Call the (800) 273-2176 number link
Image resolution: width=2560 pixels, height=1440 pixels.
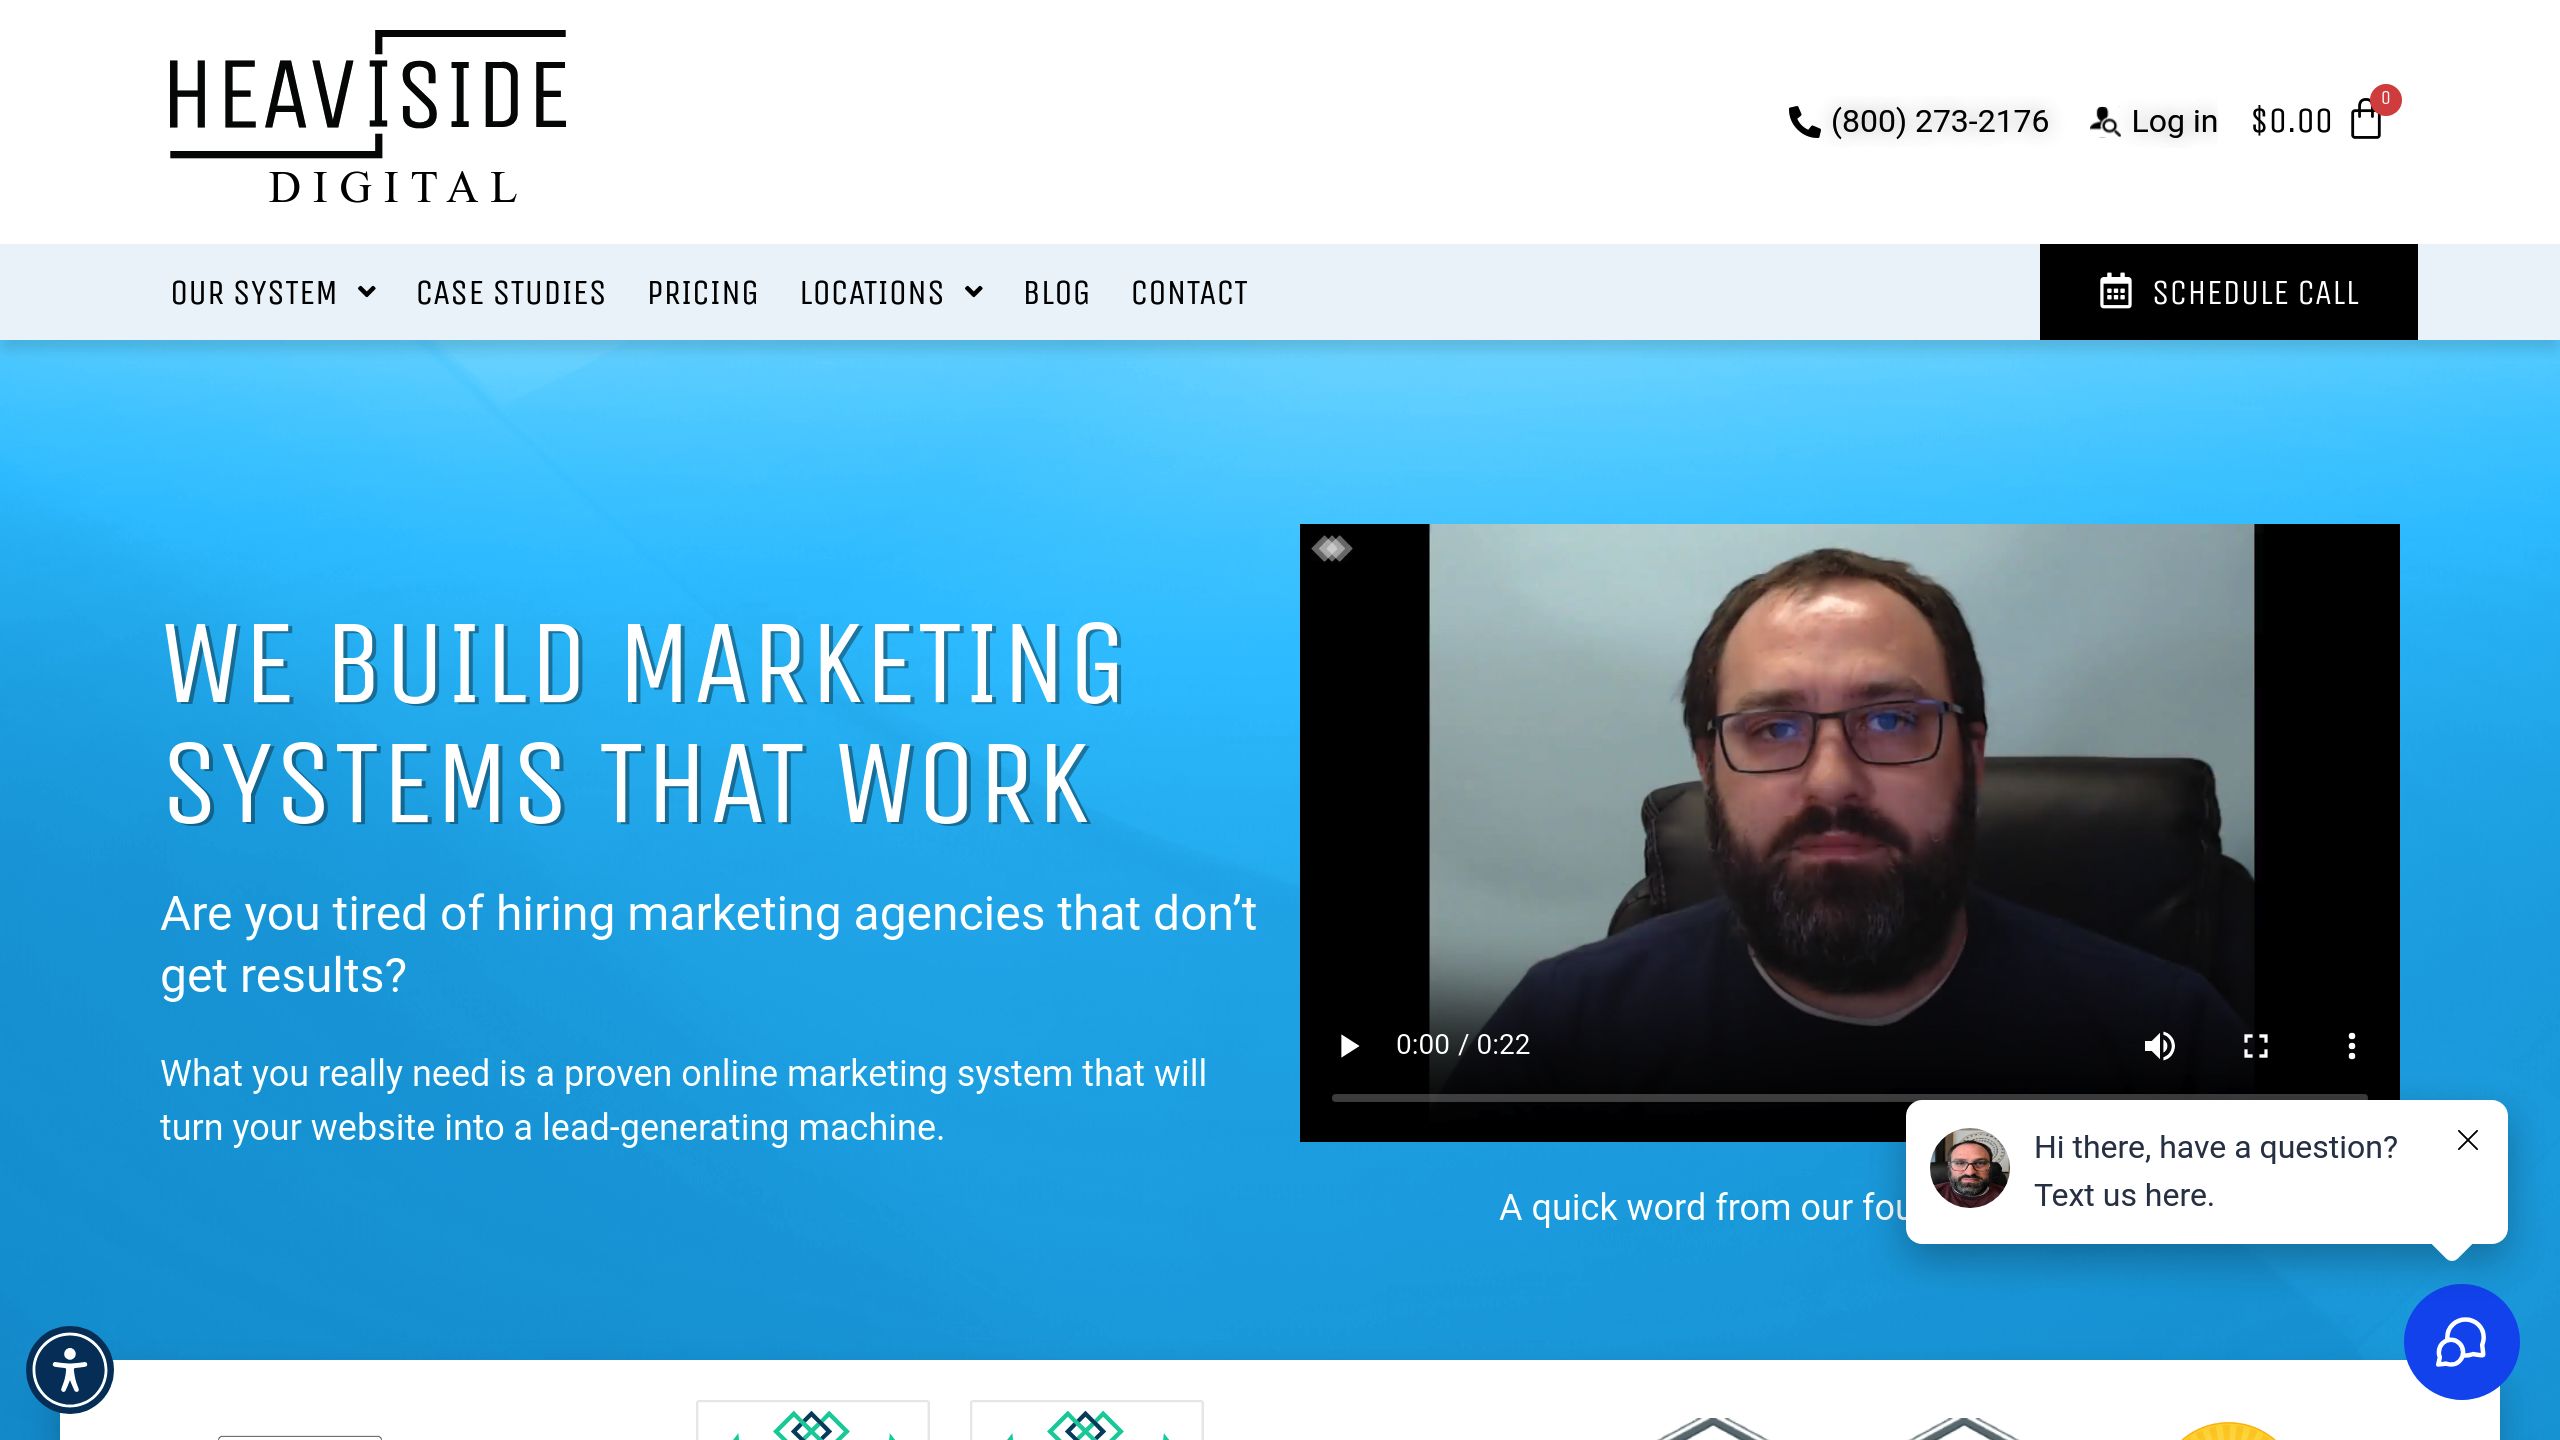pos(1939,122)
